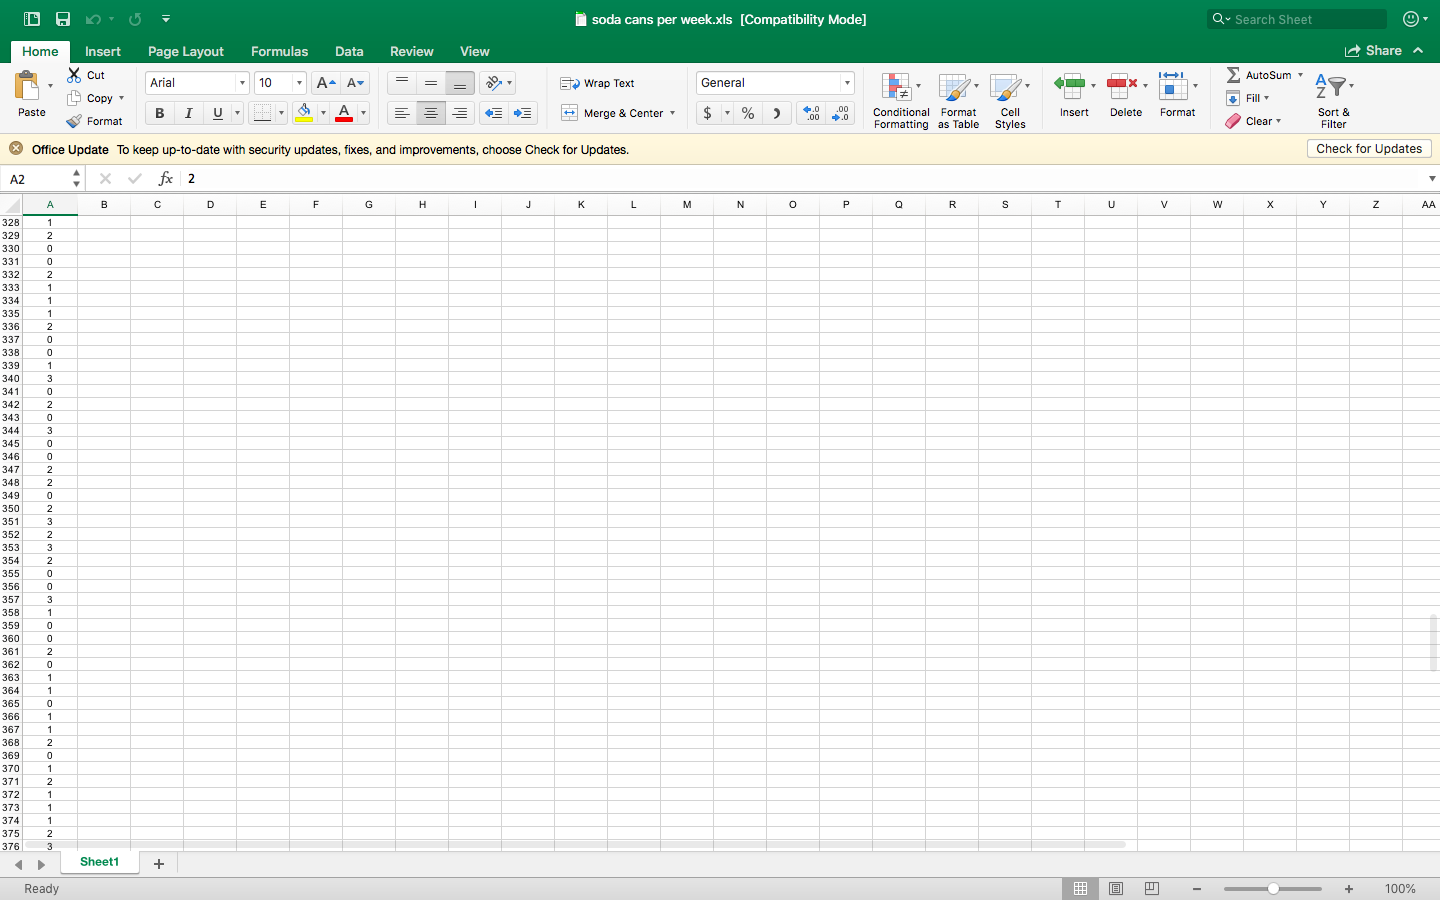Expand the Merge & Center options arrow
The width and height of the screenshot is (1440, 900).
[x=672, y=113]
